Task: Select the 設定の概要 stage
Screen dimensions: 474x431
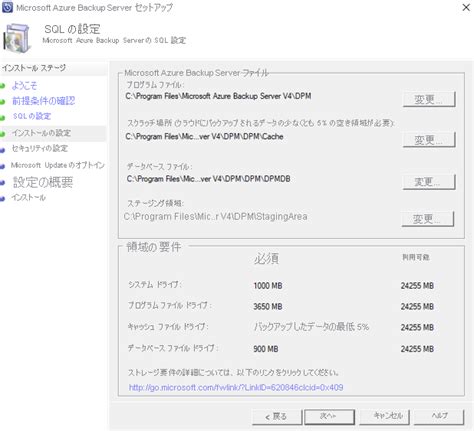Action: coord(43,182)
